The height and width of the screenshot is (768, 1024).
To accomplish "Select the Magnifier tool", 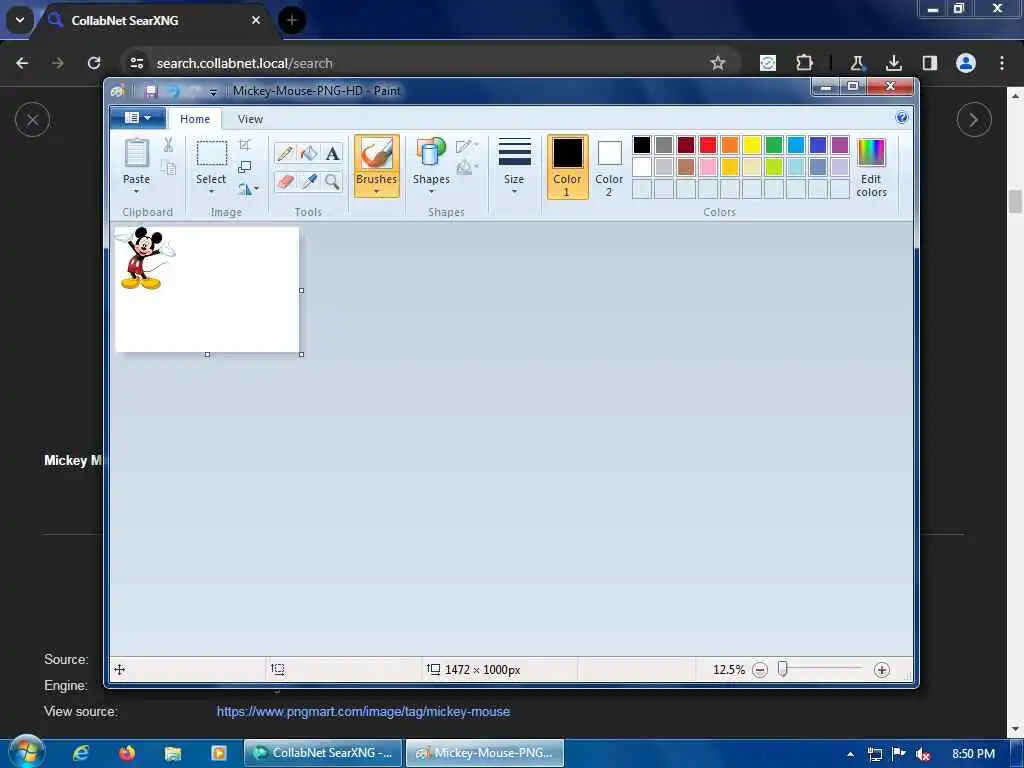I will tap(332, 182).
